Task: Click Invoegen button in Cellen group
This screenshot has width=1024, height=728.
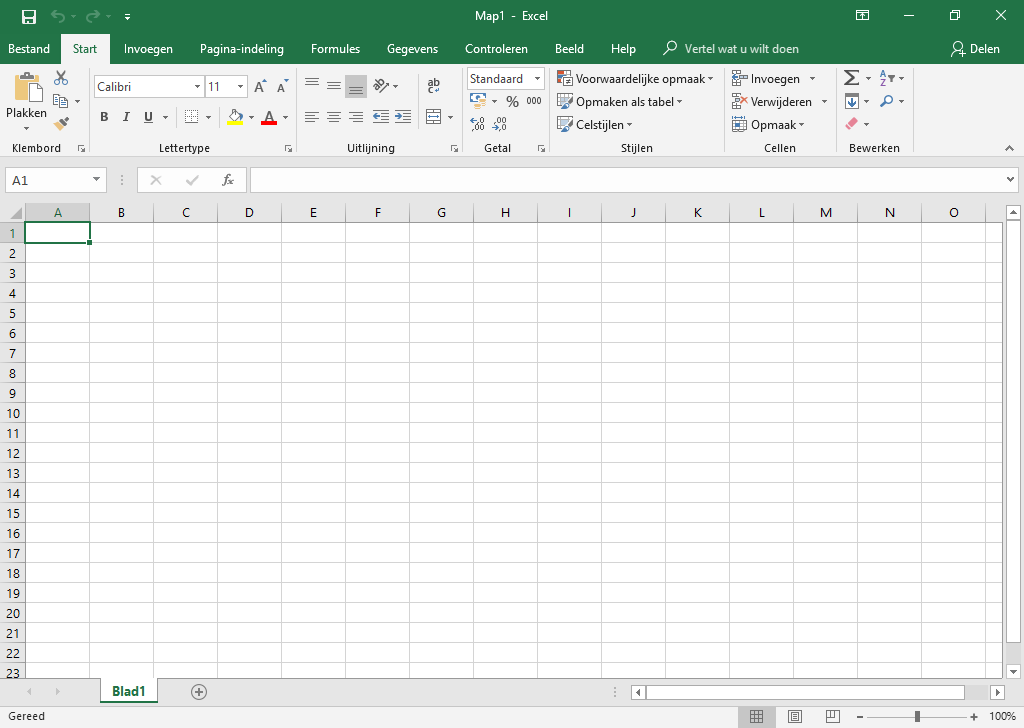Action: tap(774, 79)
